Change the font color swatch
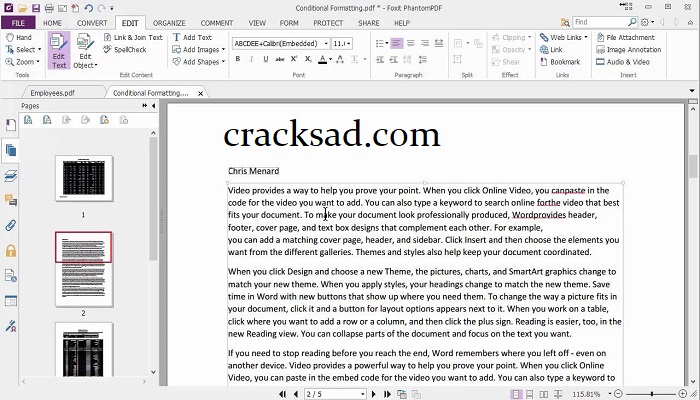700x400 pixels. pos(322,59)
